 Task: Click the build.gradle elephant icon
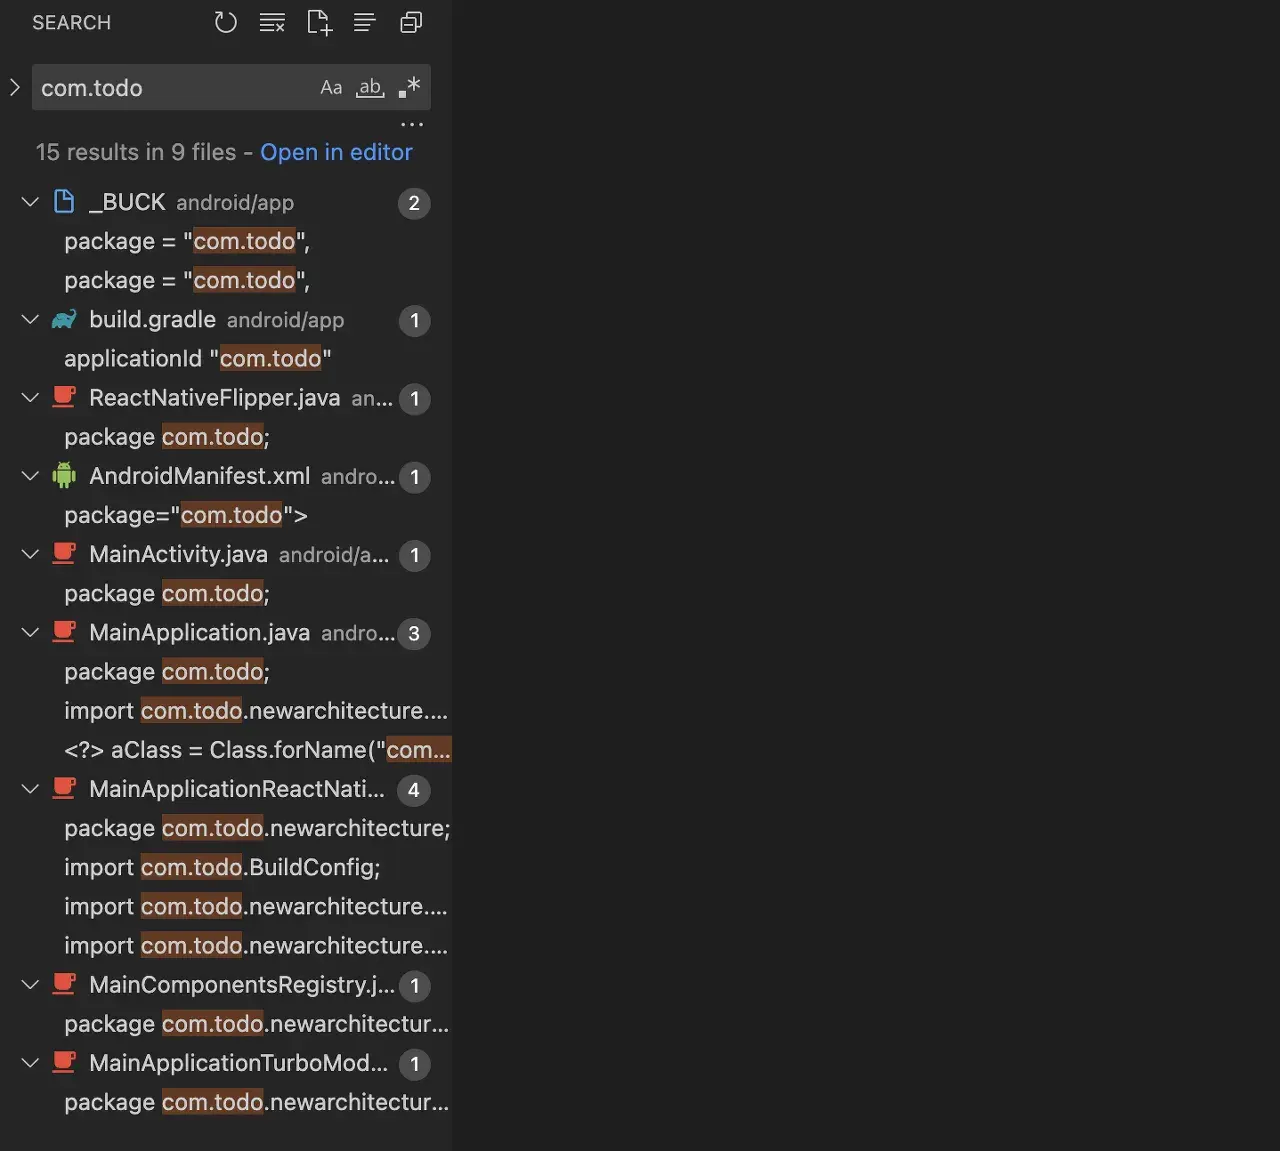64,320
